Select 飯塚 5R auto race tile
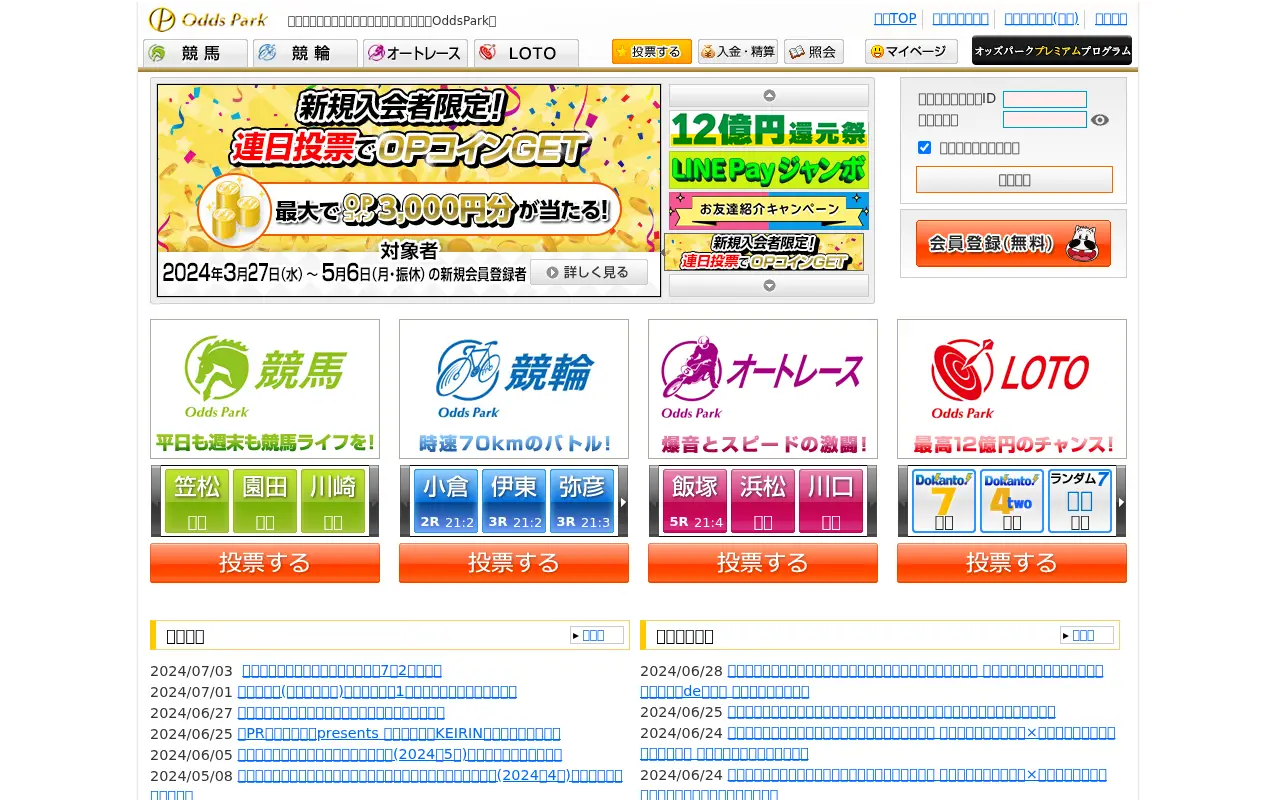This screenshot has height=800, width=1280. tap(695, 501)
